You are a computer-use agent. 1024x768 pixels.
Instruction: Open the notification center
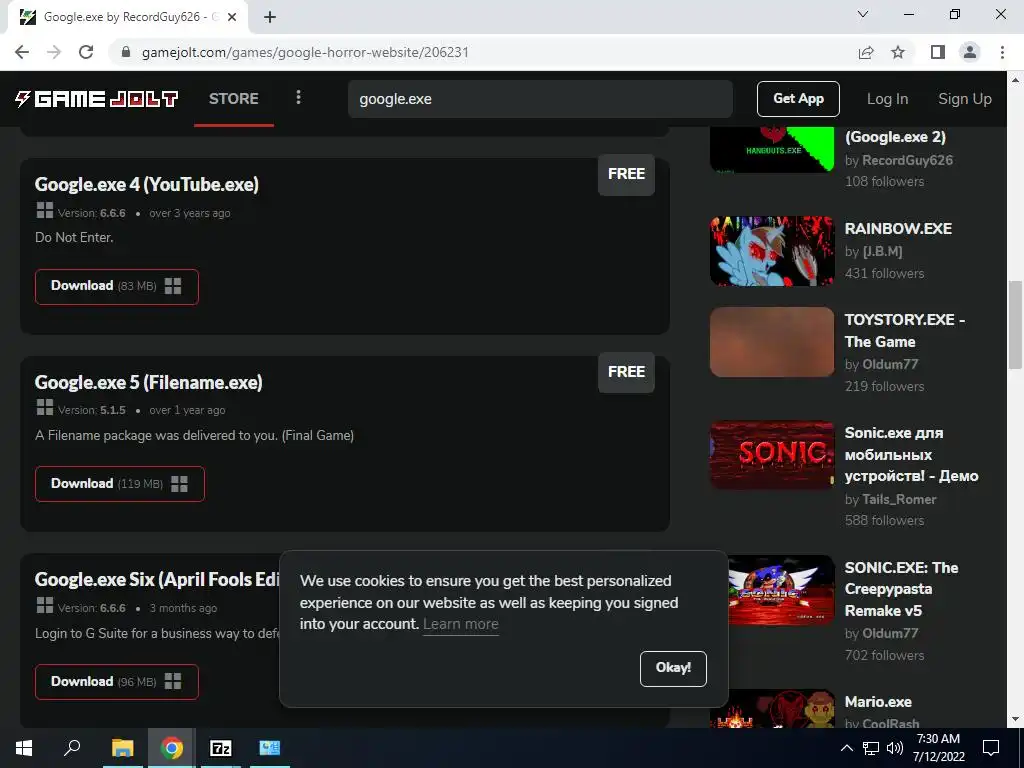[991, 748]
